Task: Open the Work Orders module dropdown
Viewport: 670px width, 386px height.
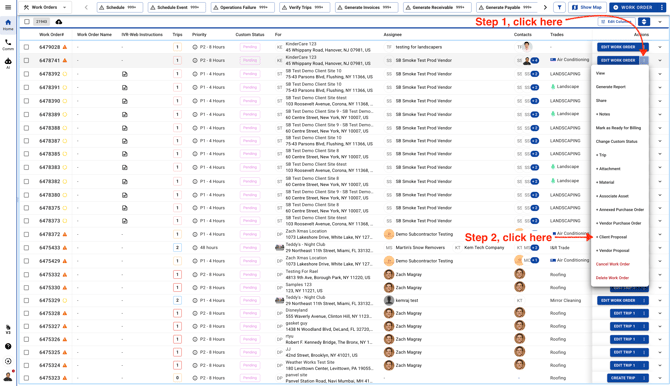Action: tap(46, 7)
